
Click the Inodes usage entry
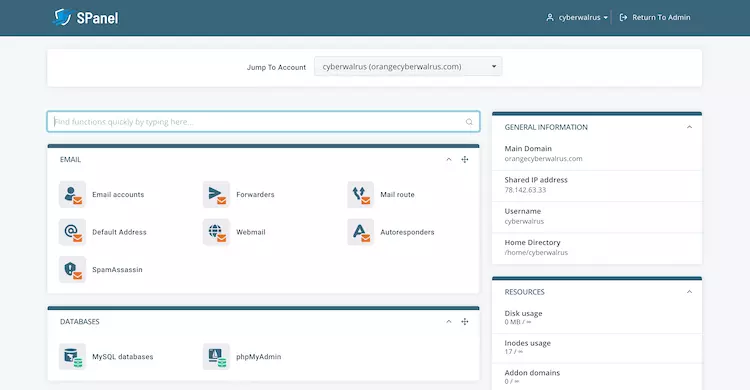point(597,348)
